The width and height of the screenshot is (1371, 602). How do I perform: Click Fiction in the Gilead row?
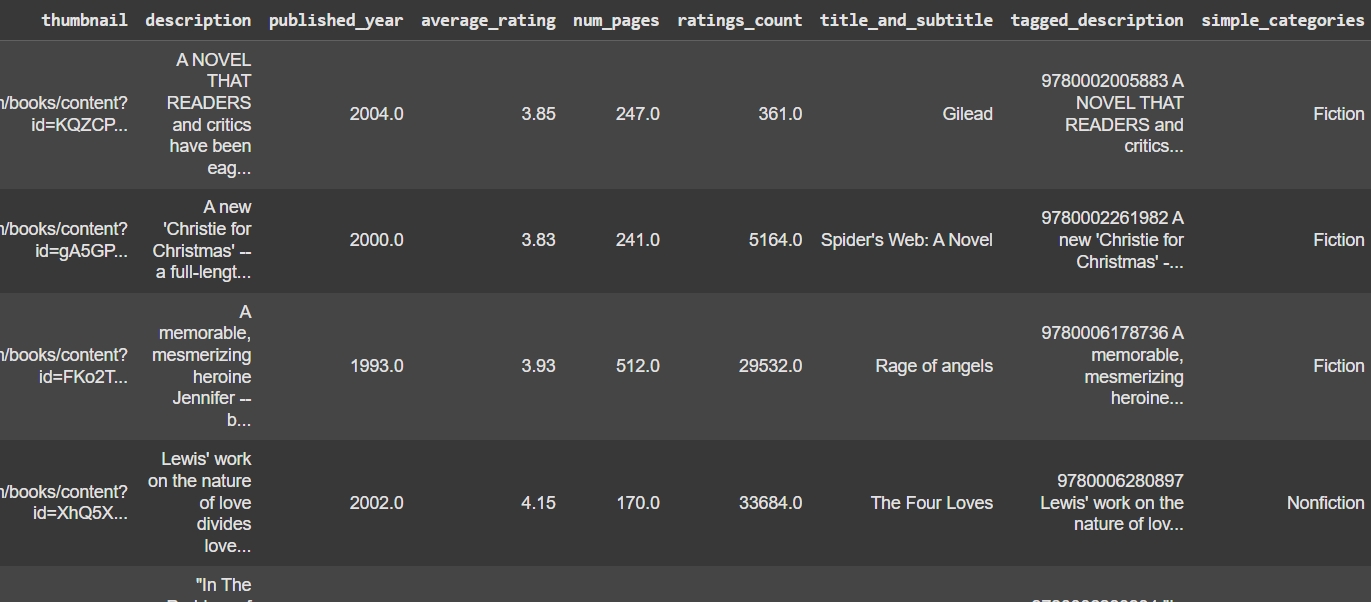[1338, 114]
